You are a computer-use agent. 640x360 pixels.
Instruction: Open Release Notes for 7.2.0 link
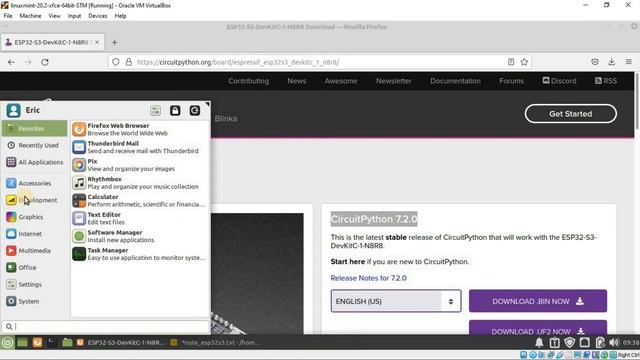coord(369,278)
